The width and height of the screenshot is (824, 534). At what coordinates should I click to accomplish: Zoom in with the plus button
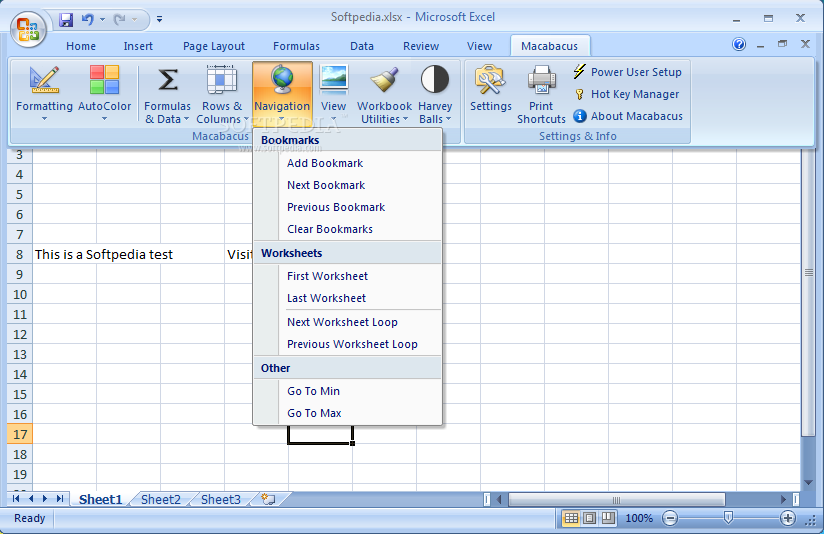(x=788, y=518)
